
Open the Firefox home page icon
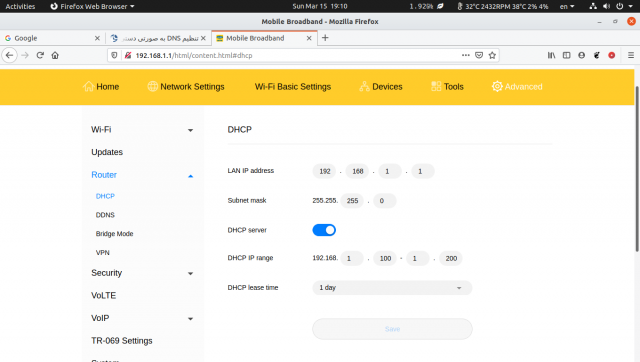[55, 55]
